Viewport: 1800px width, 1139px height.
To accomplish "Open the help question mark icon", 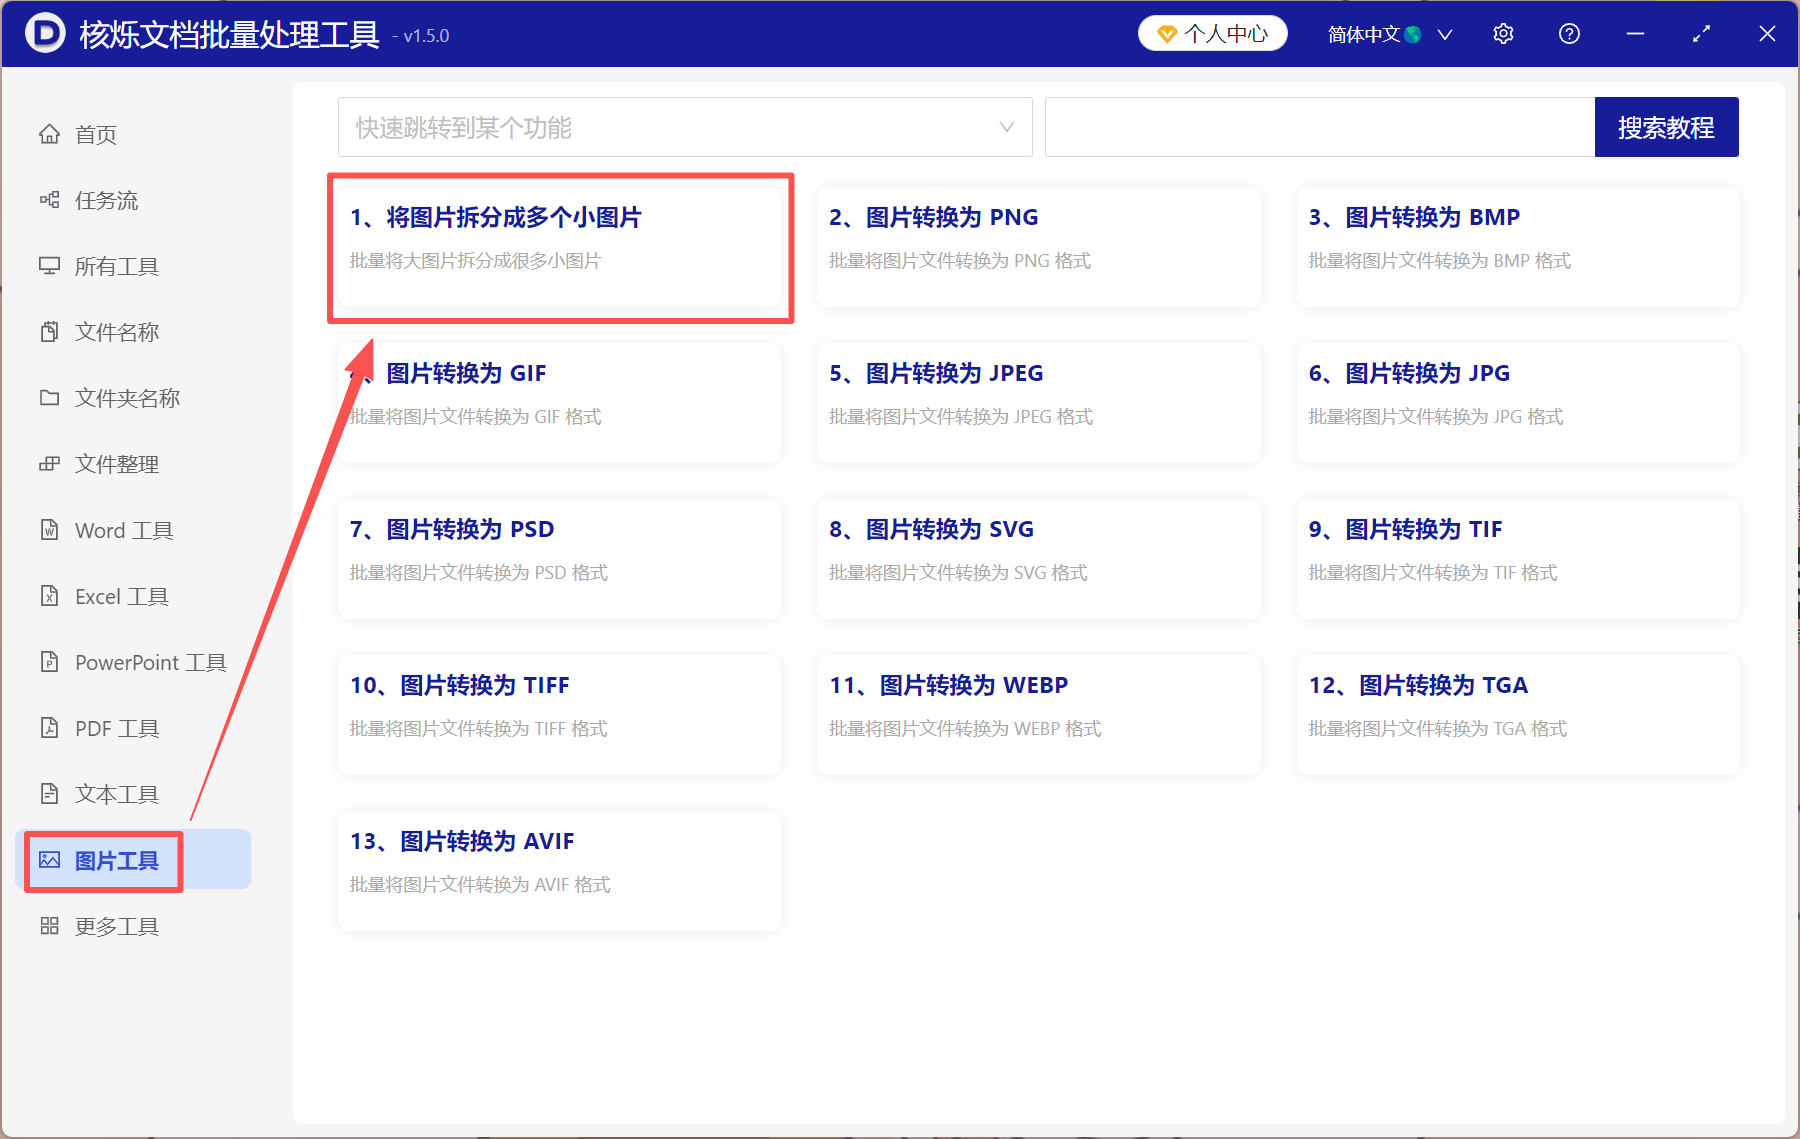I will [x=1569, y=34].
